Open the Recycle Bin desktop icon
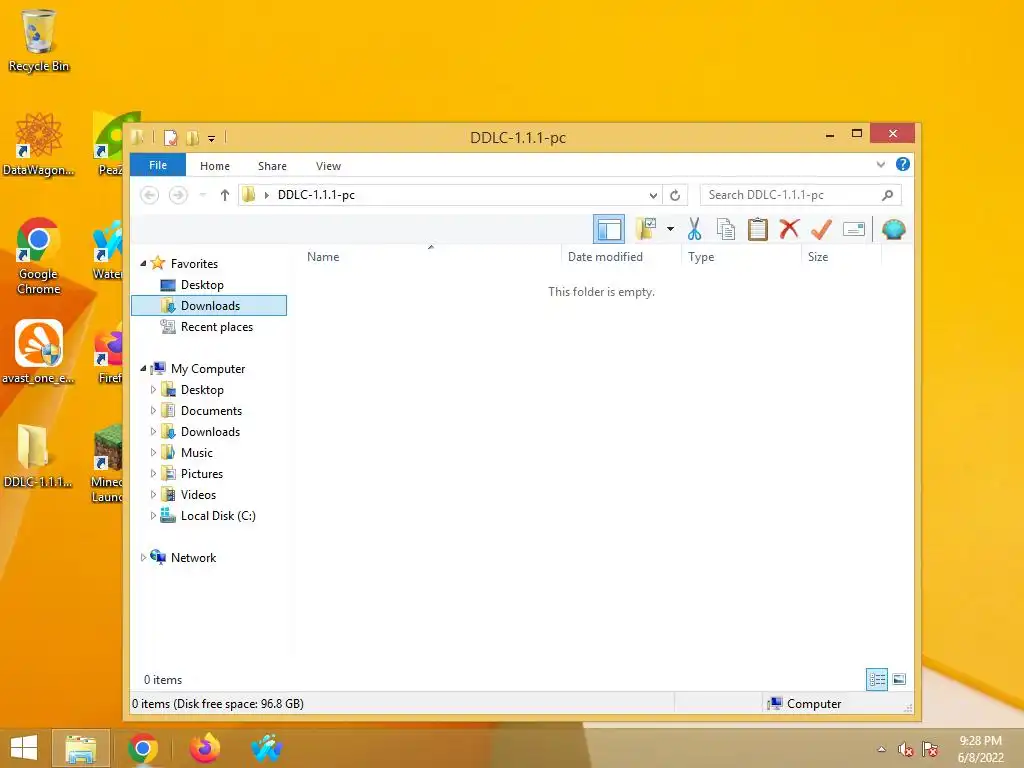Viewport: 1024px width, 768px height. [x=39, y=40]
